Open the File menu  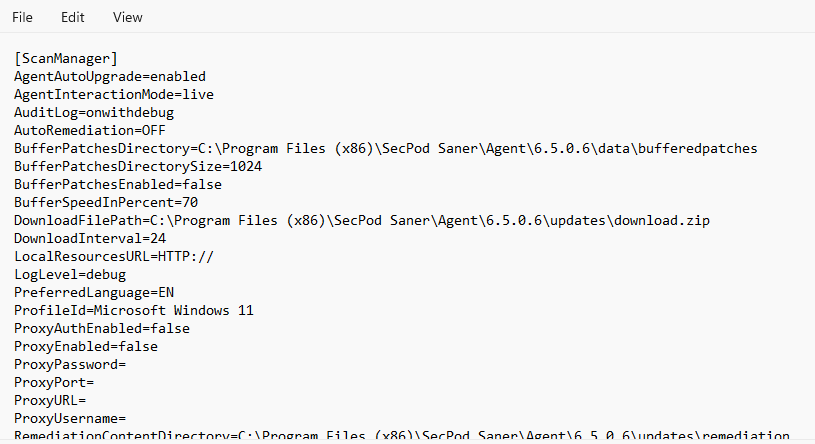tap(22, 17)
